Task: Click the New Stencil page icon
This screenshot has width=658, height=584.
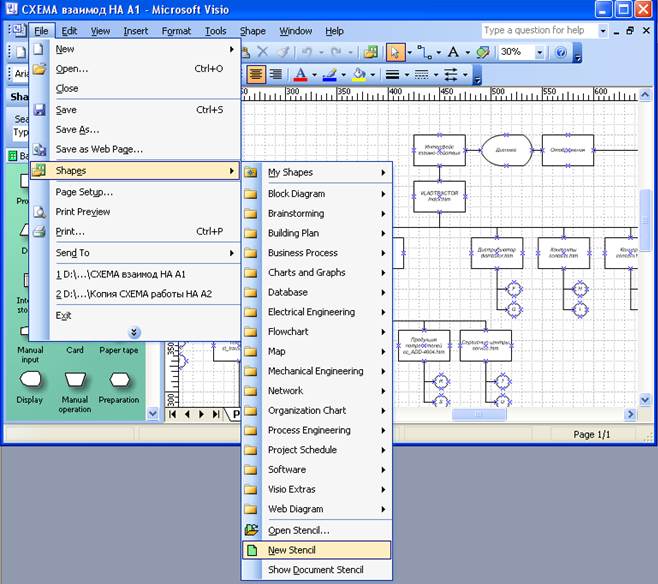Action: pos(252,550)
